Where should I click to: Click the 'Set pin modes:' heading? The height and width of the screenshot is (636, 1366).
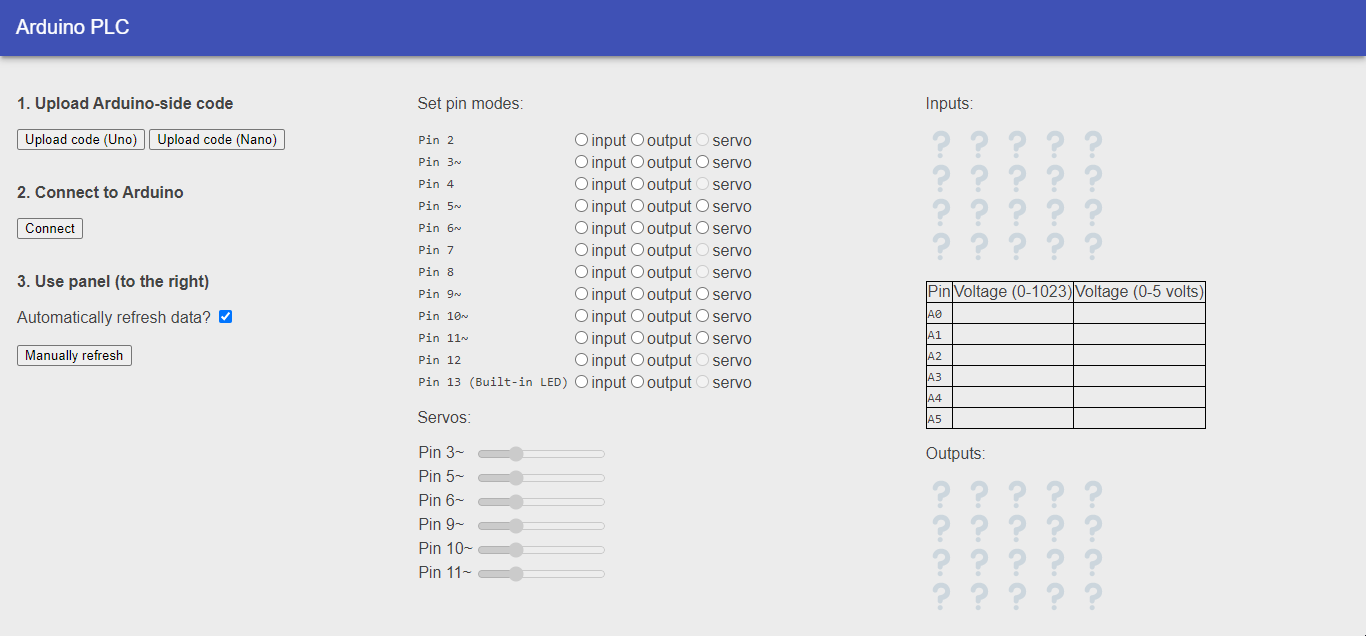(470, 103)
